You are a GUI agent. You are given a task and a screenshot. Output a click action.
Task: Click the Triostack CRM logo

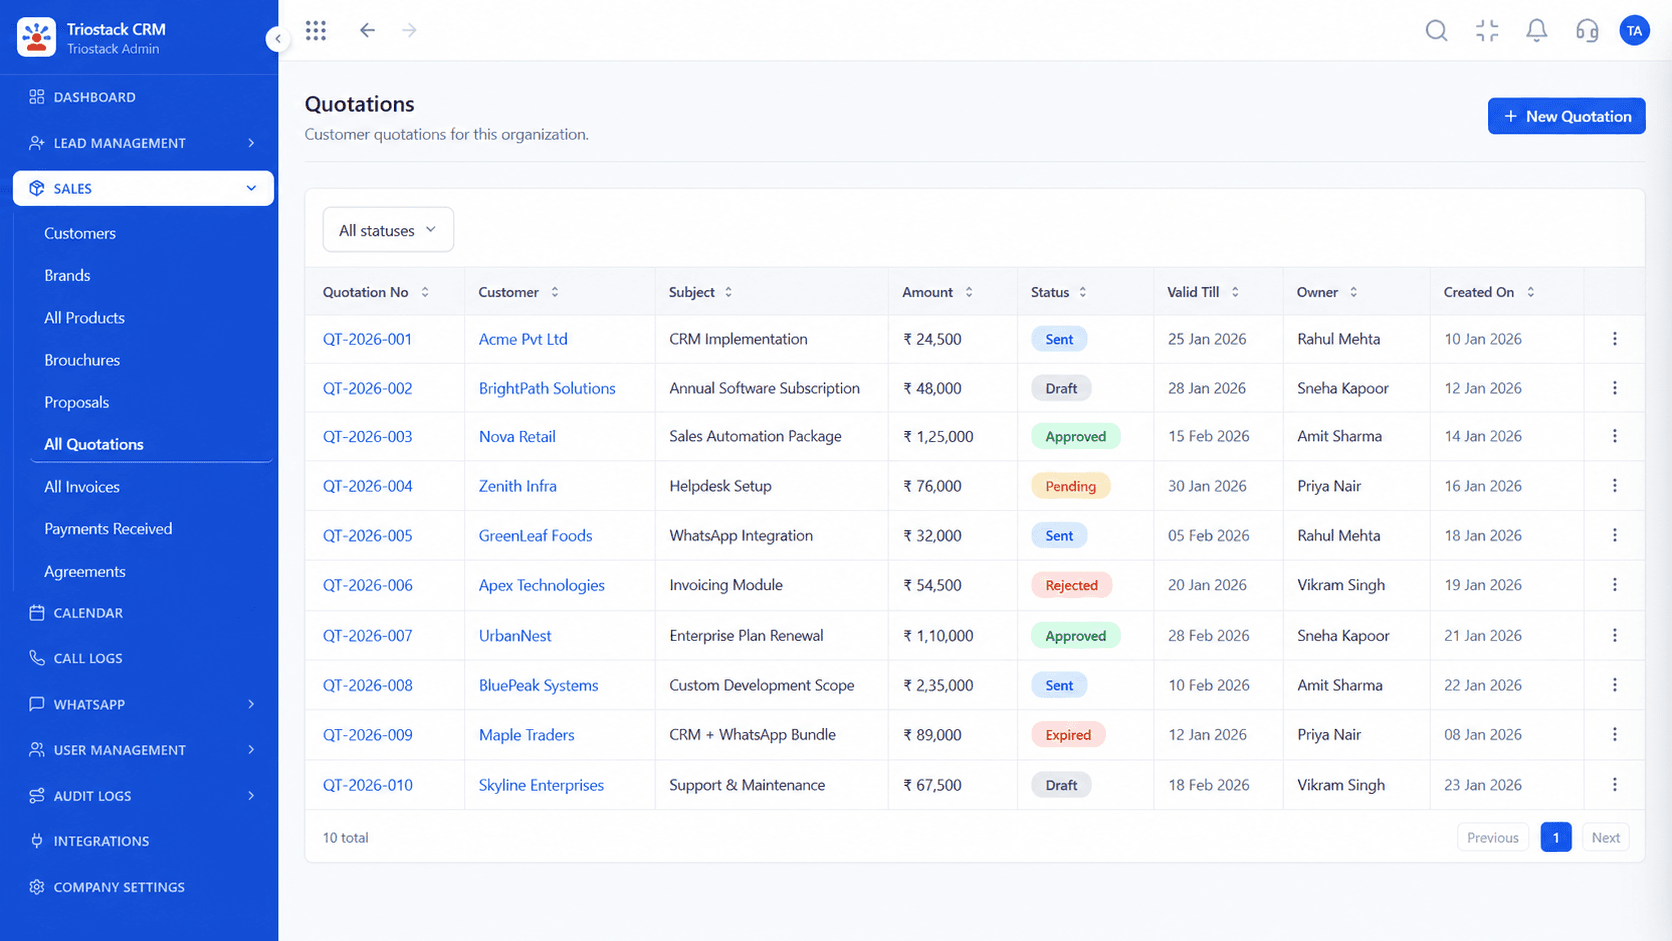pyautogui.click(x=37, y=37)
